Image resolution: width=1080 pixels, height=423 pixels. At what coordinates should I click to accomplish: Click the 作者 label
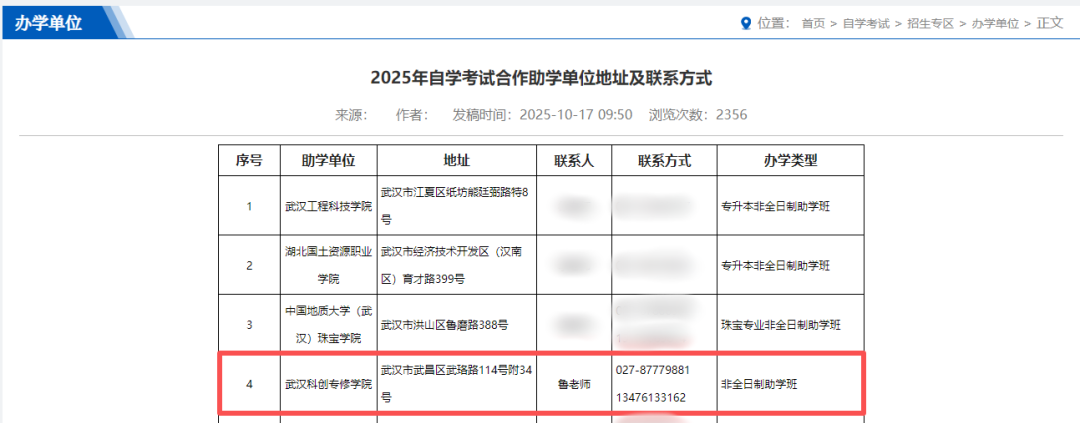[412, 114]
